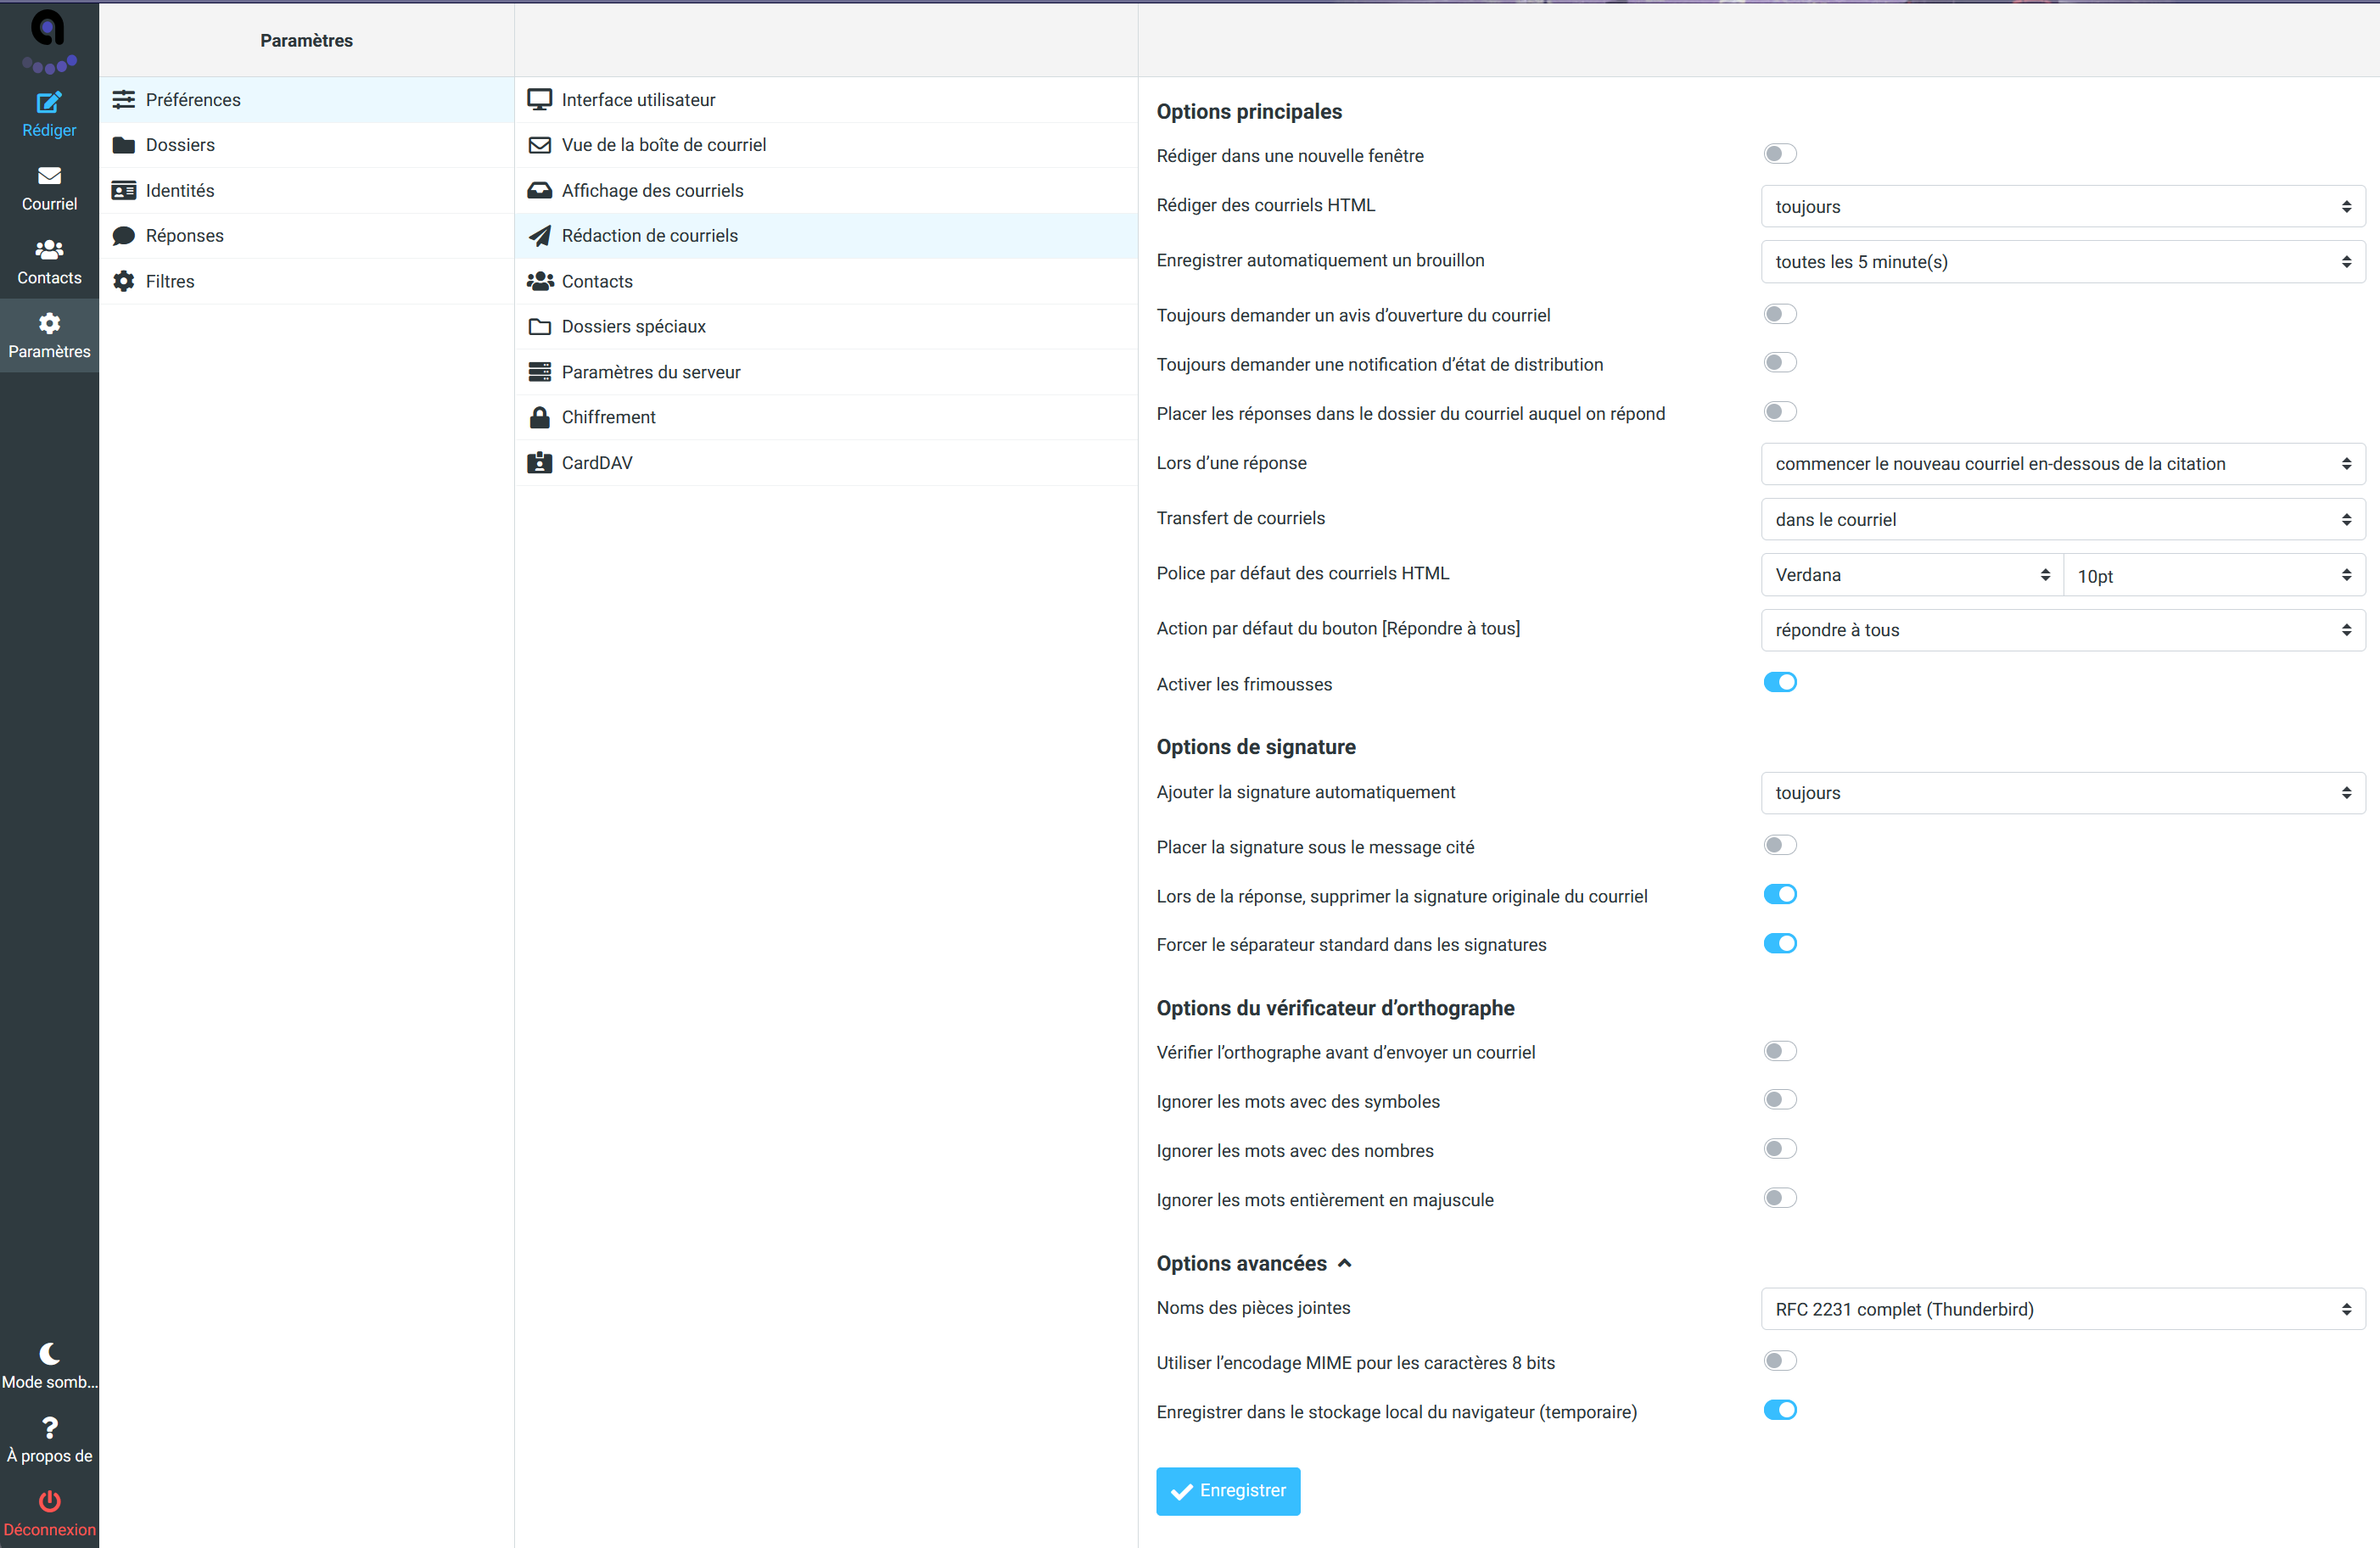Open Répondre à tous action dropdown
The width and height of the screenshot is (2380, 1548).
coord(2062,630)
